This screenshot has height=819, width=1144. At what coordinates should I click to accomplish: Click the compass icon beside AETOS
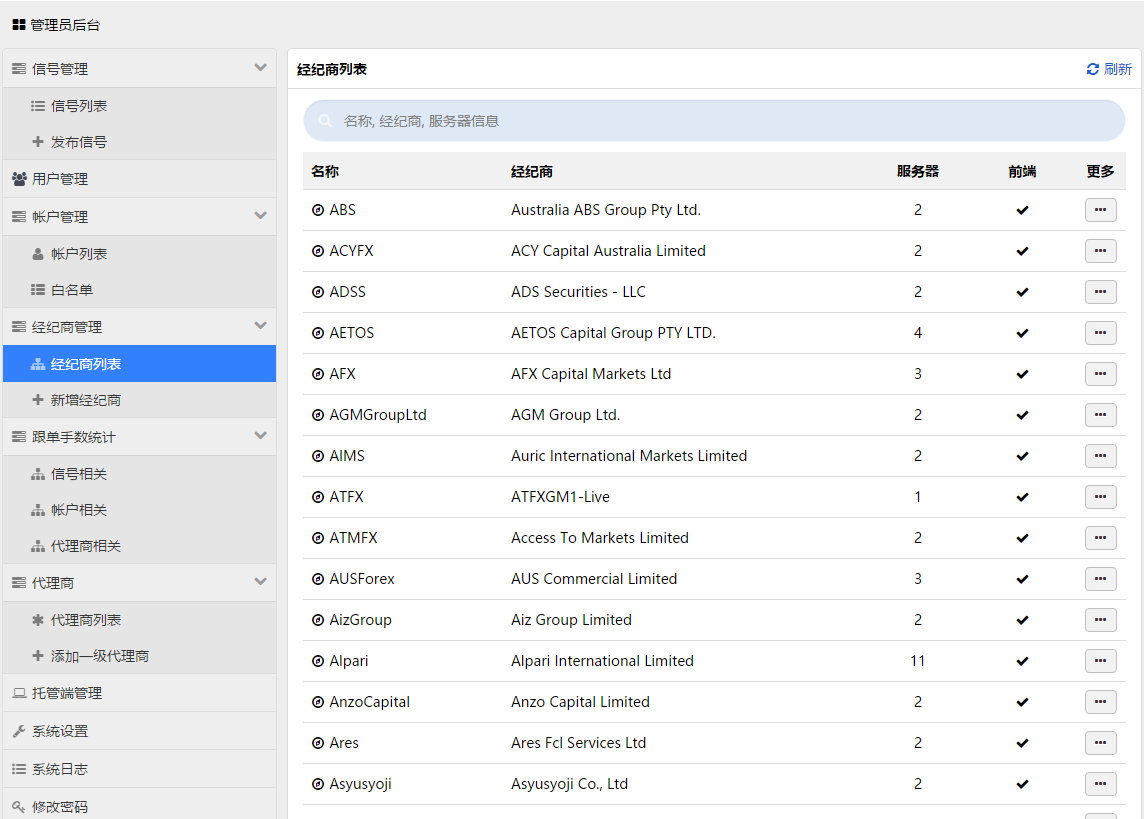click(x=318, y=333)
